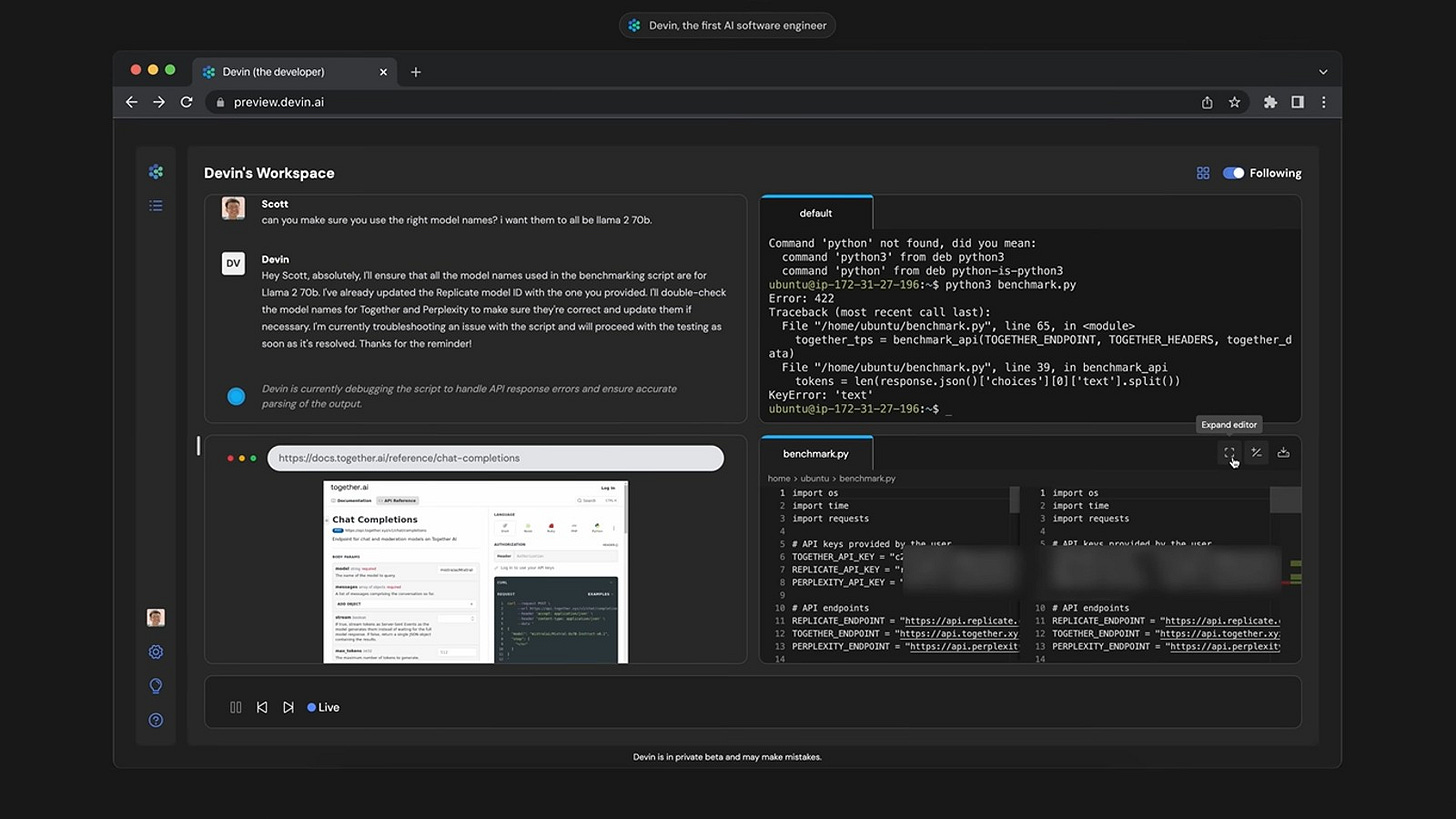The image size is (1456, 819).
Task: Click the Live indicator button
Action: point(323,707)
